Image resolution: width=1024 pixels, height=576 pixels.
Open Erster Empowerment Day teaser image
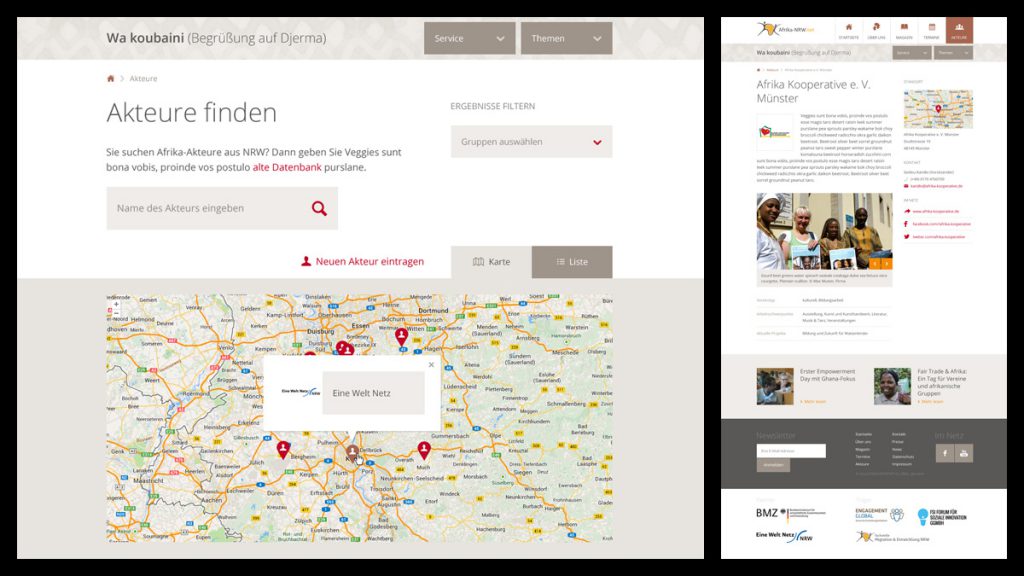tap(775, 386)
